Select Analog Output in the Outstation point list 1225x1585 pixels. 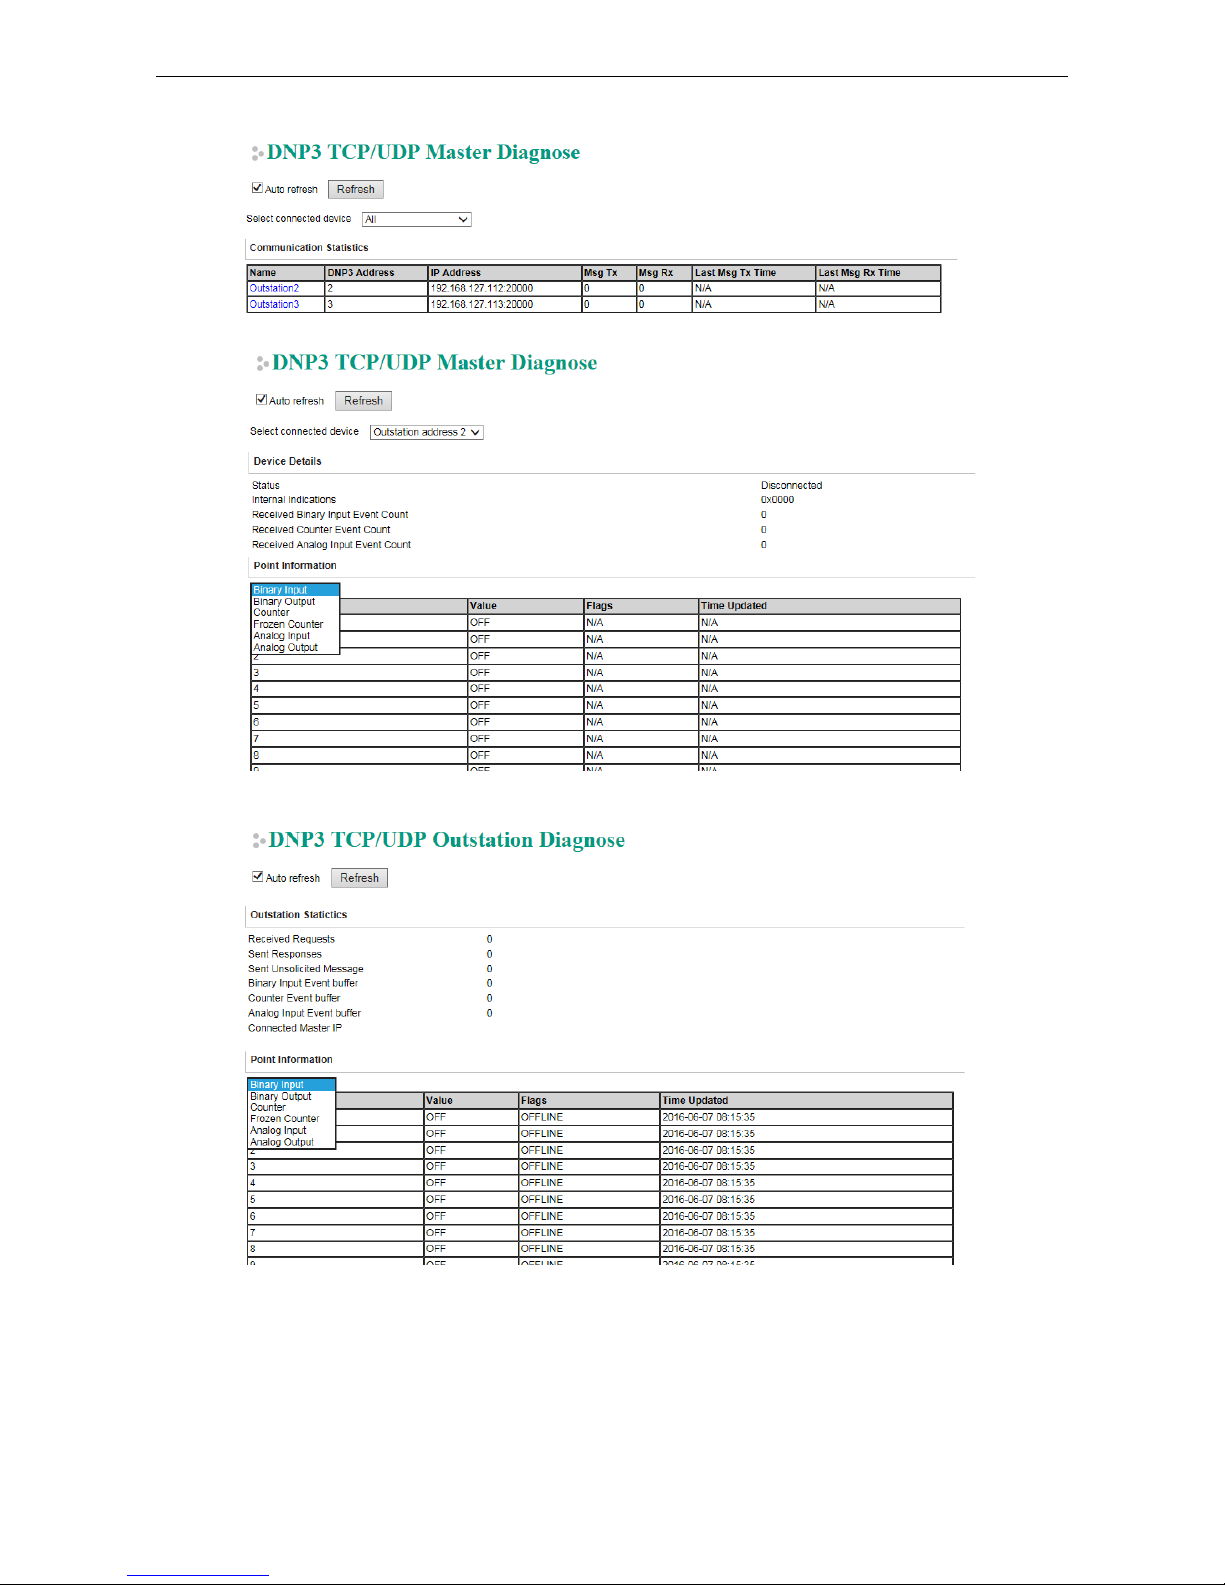(291, 1142)
